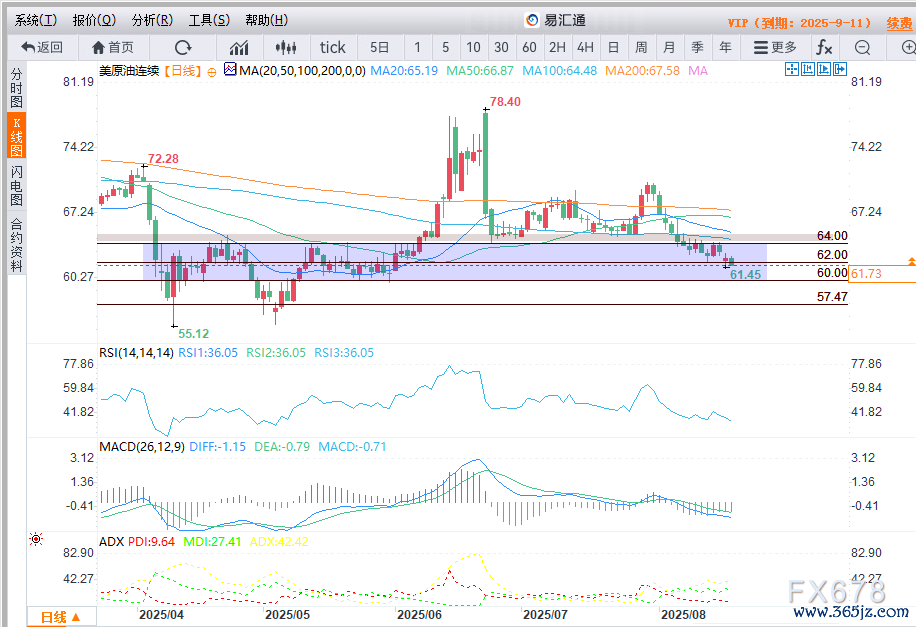This screenshot has width=916, height=627.
Task: Switch to candlestick chart icon
Action: tap(287, 47)
